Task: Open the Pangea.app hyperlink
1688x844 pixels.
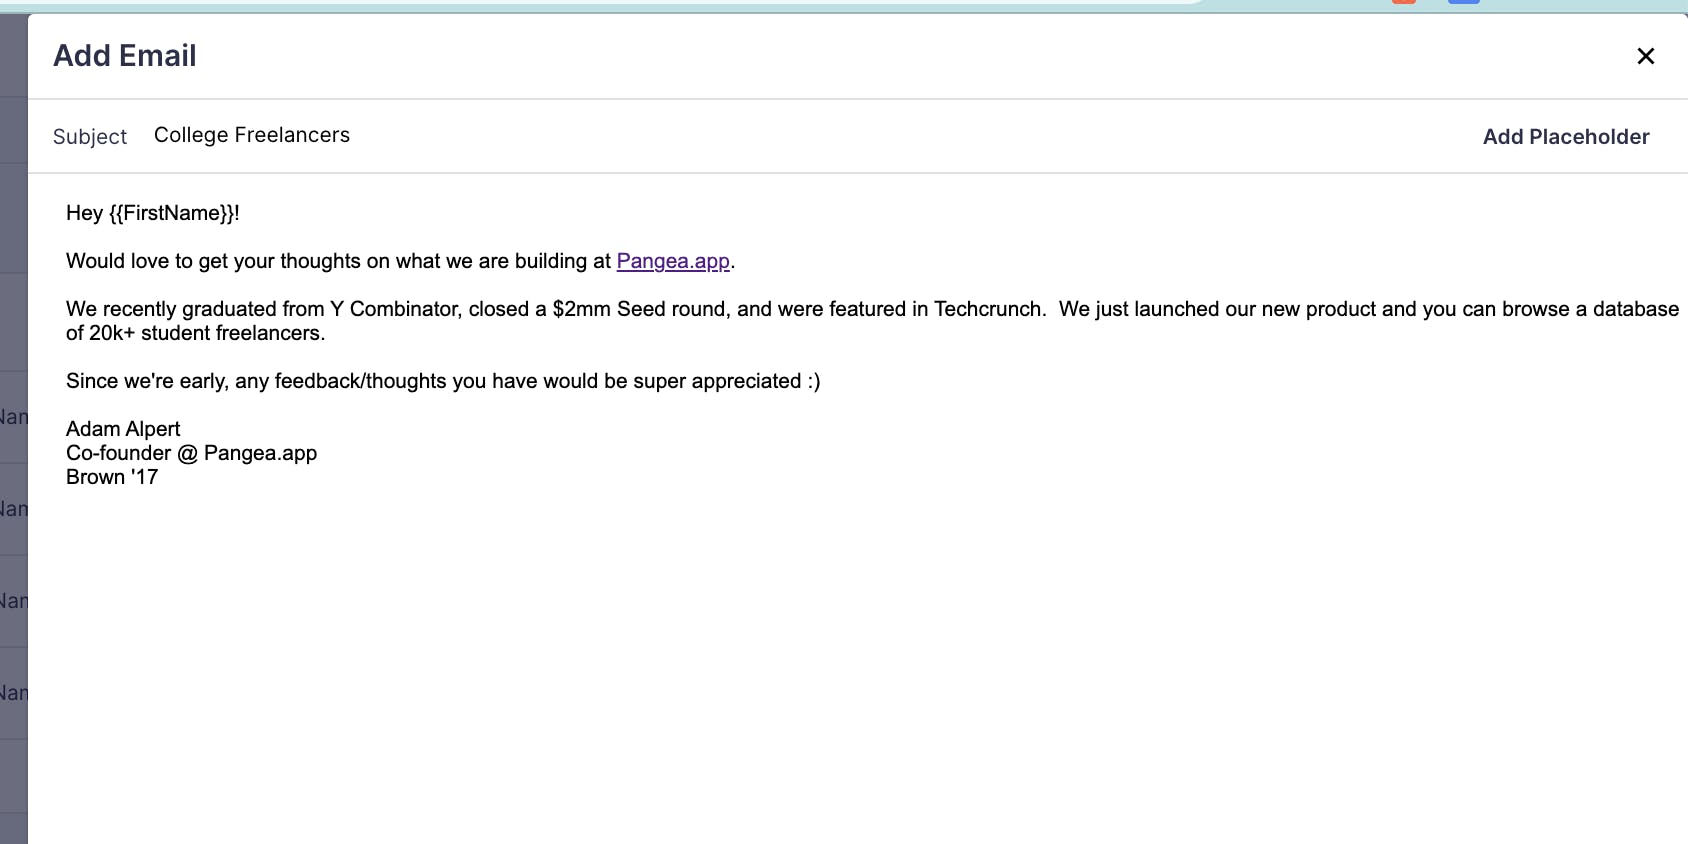Action: pos(673,261)
